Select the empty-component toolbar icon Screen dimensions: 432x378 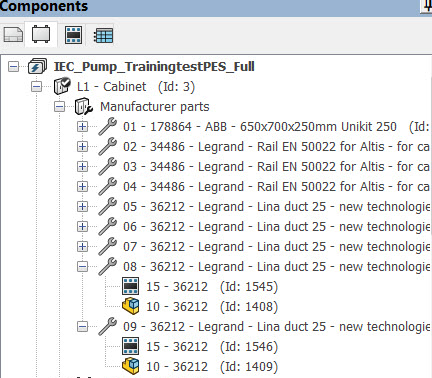click(x=41, y=34)
